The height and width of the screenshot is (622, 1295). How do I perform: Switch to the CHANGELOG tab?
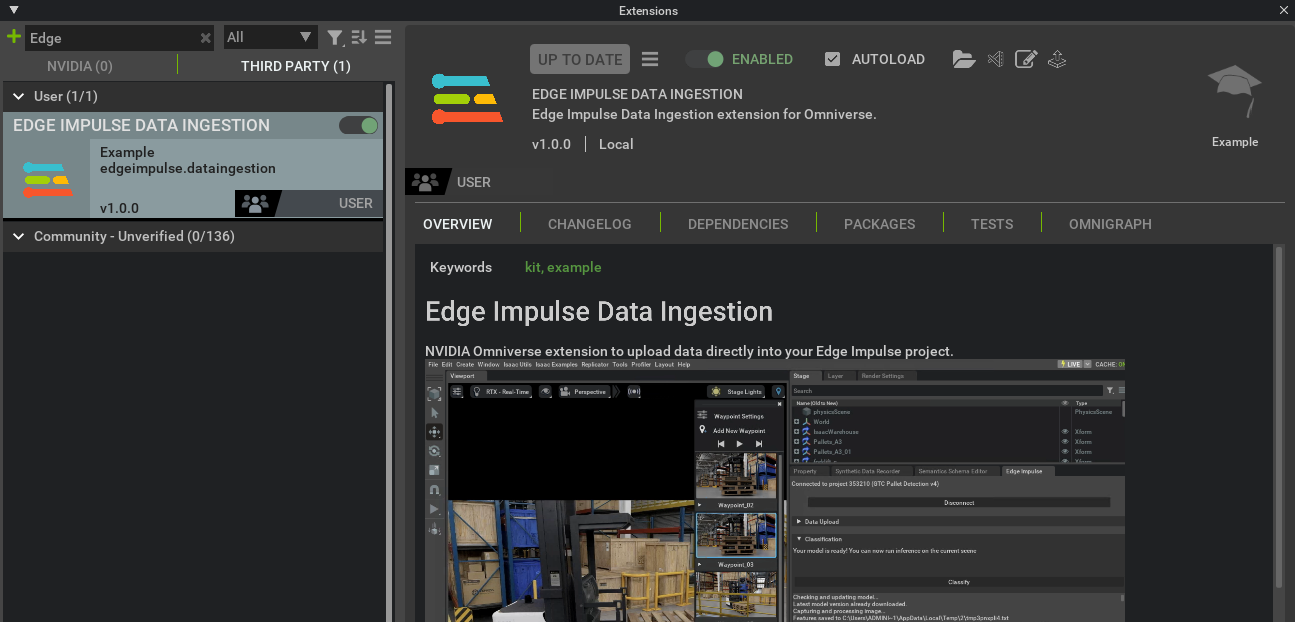coord(589,224)
